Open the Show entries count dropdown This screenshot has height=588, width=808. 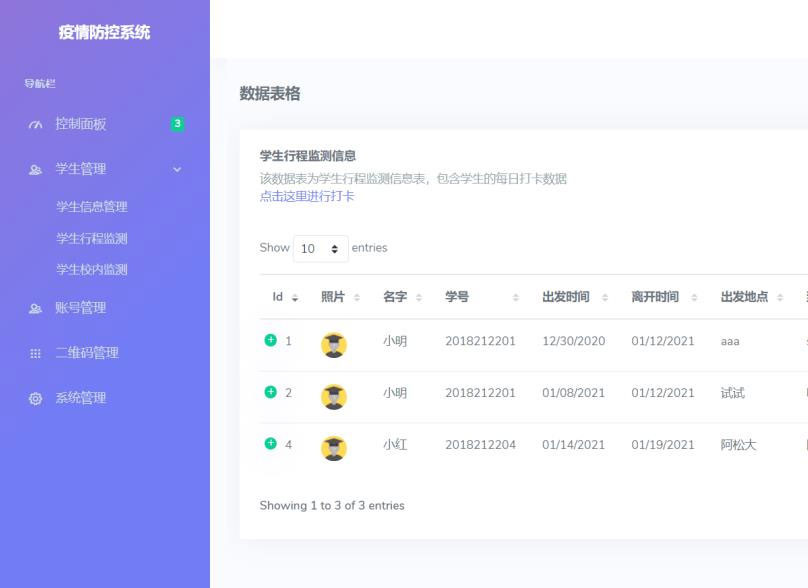point(321,249)
